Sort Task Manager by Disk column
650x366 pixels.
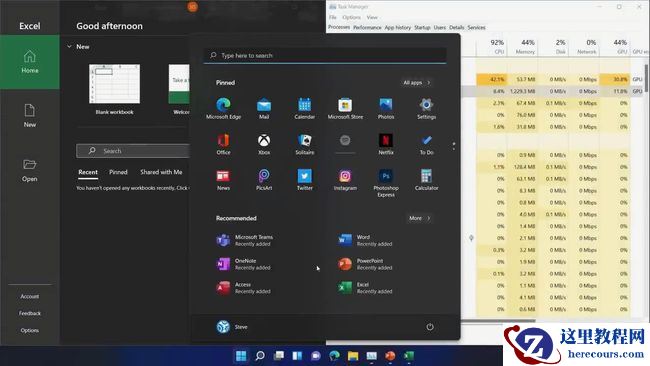pyautogui.click(x=553, y=46)
